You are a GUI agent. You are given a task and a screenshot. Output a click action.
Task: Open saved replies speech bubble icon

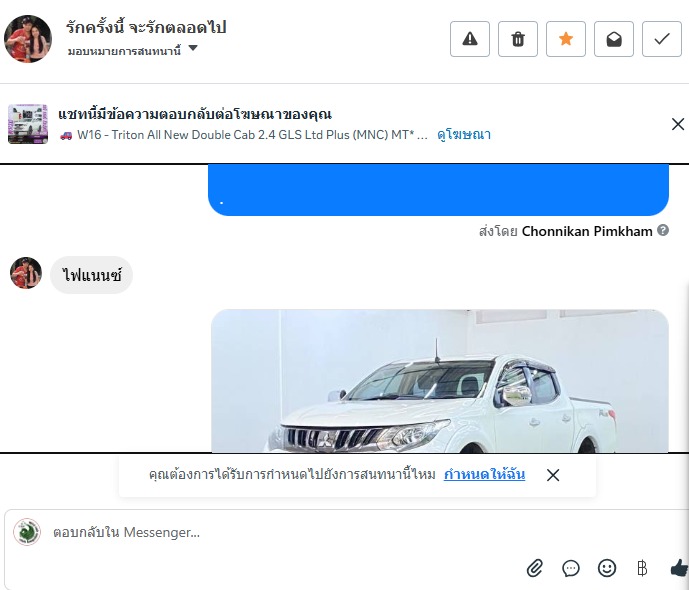571,568
